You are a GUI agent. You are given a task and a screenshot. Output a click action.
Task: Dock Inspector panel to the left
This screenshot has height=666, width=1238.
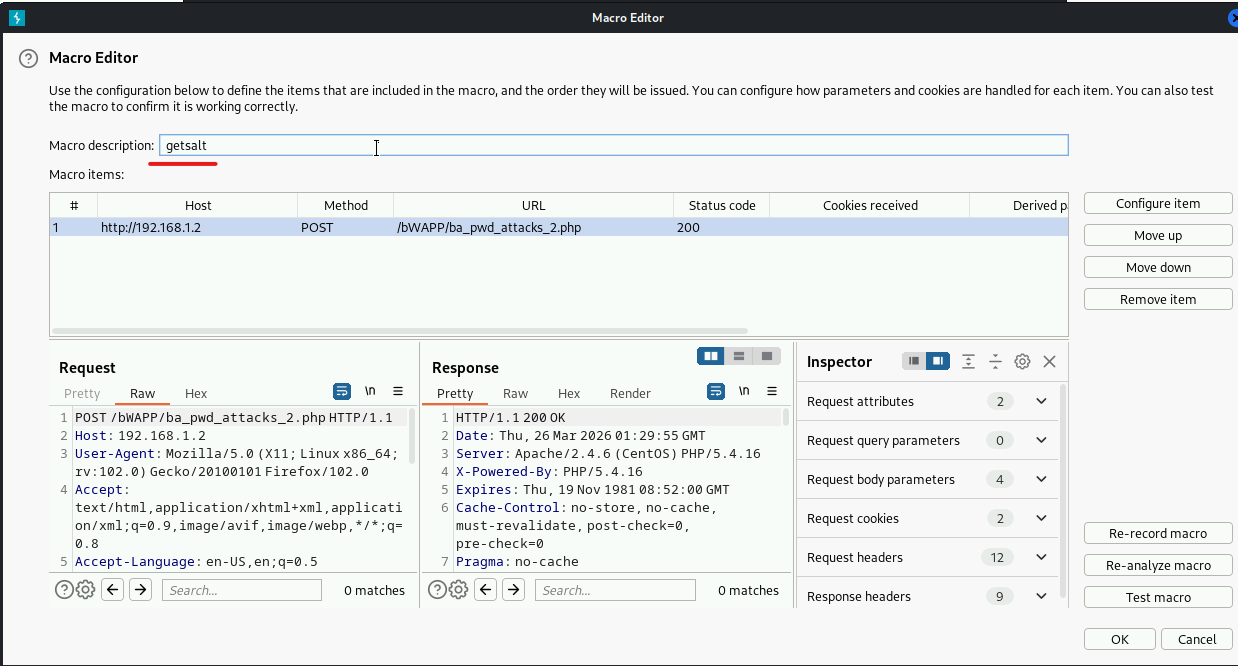coord(913,362)
